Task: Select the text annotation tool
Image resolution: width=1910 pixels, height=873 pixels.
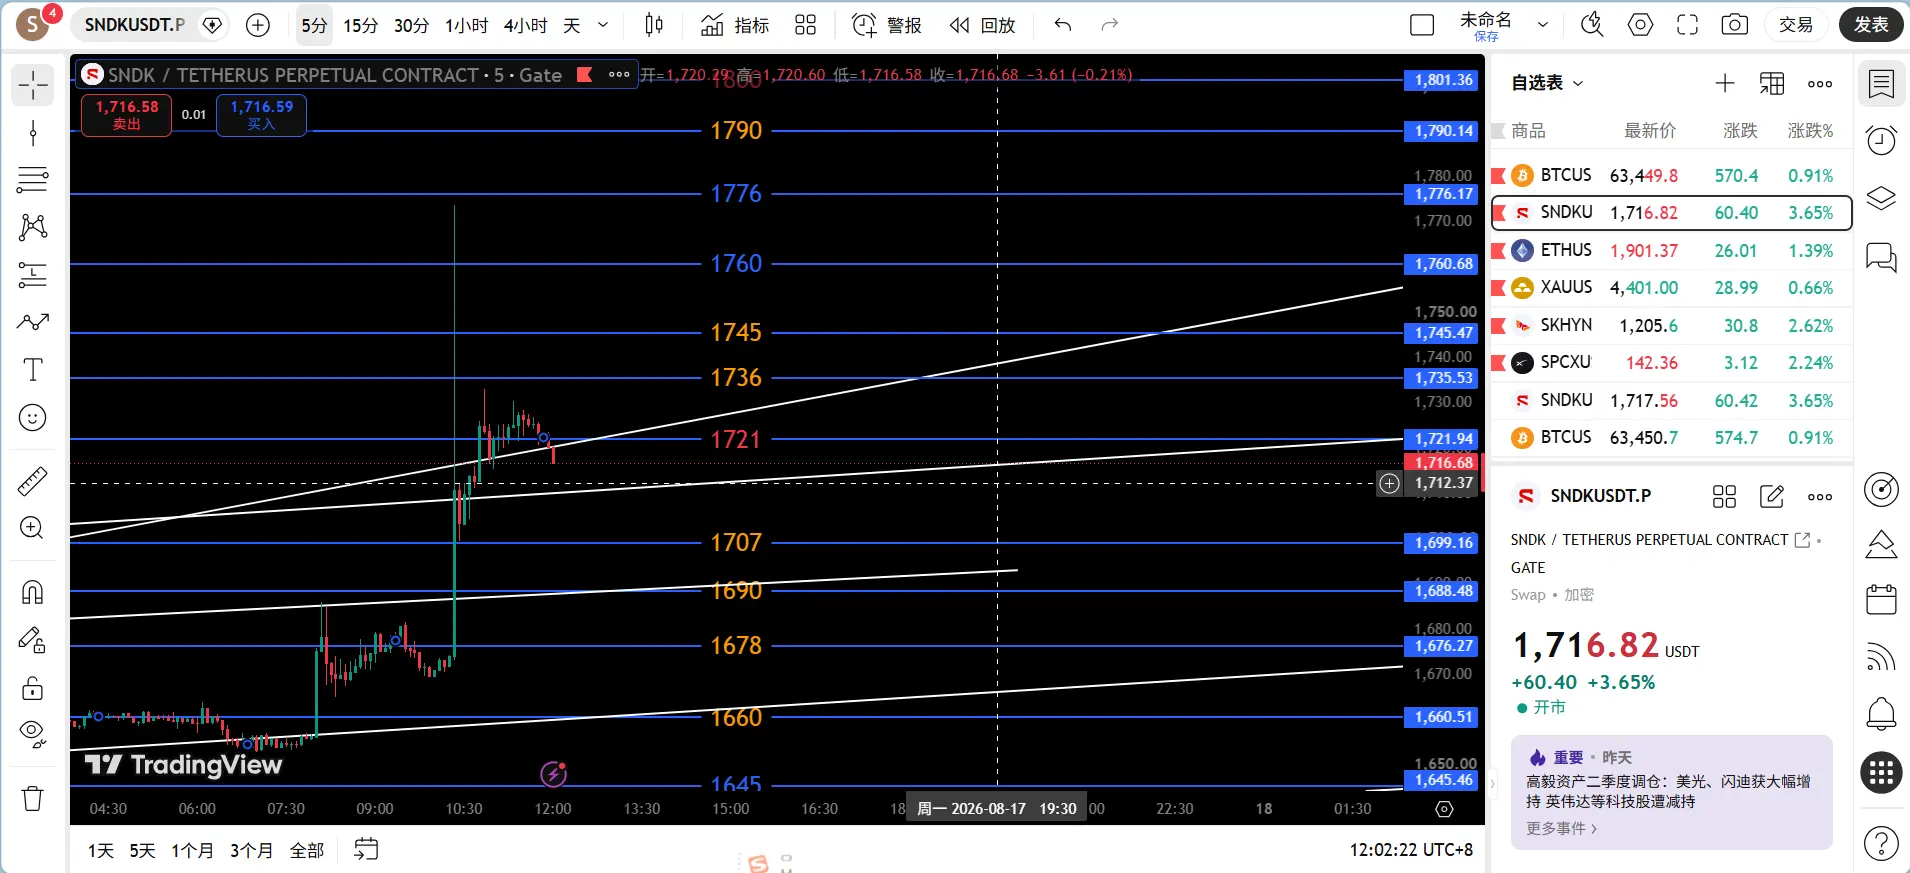Action: pyautogui.click(x=33, y=369)
